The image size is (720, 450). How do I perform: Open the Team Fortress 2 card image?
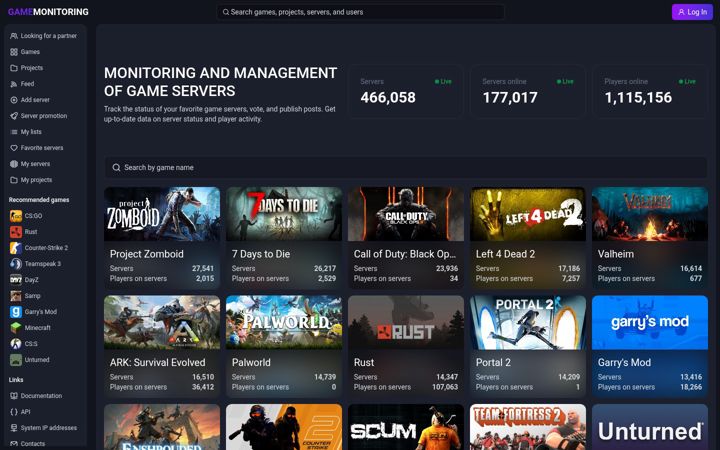(x=528, y=427)
